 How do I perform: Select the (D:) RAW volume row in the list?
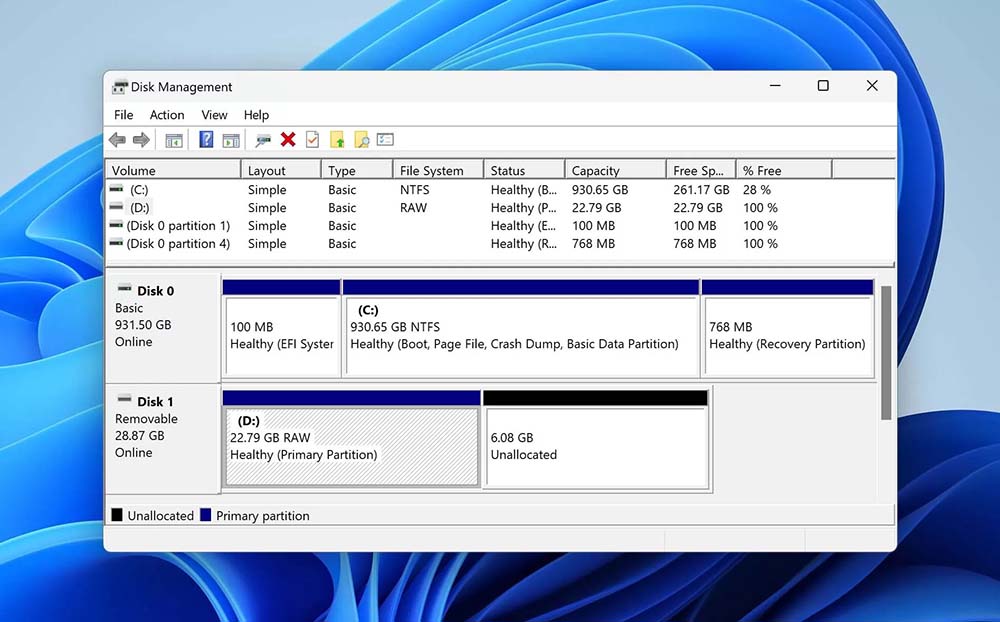(x=140, y=208)
